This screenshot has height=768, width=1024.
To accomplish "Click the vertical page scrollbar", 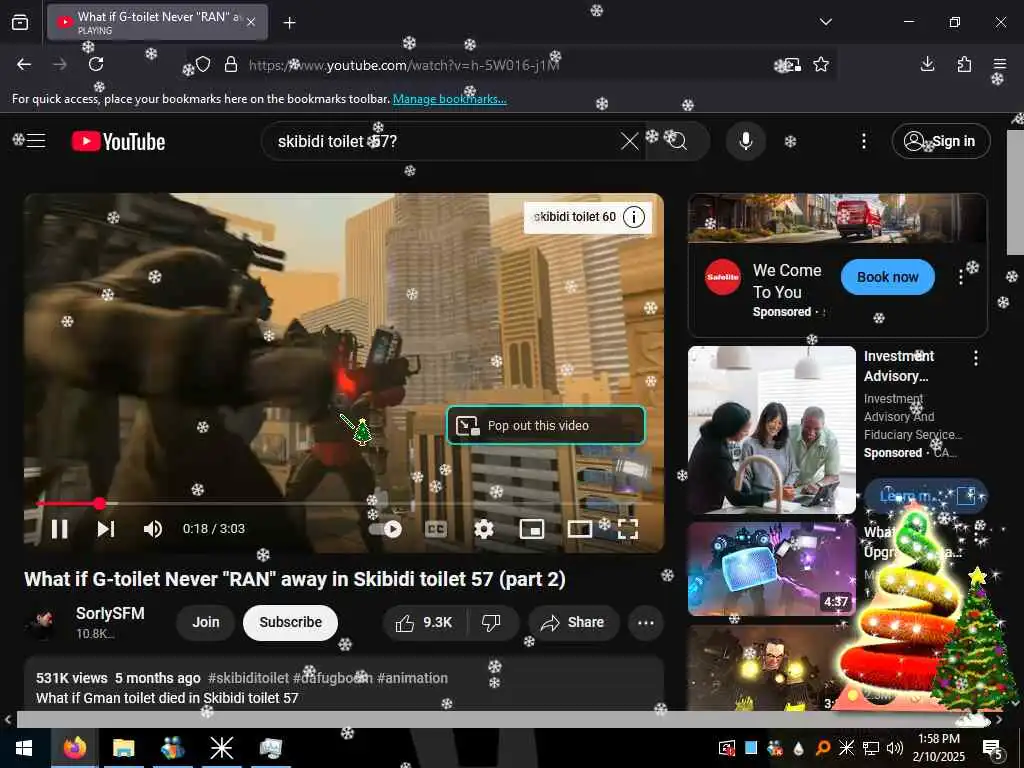I will tap(1015, 193).
